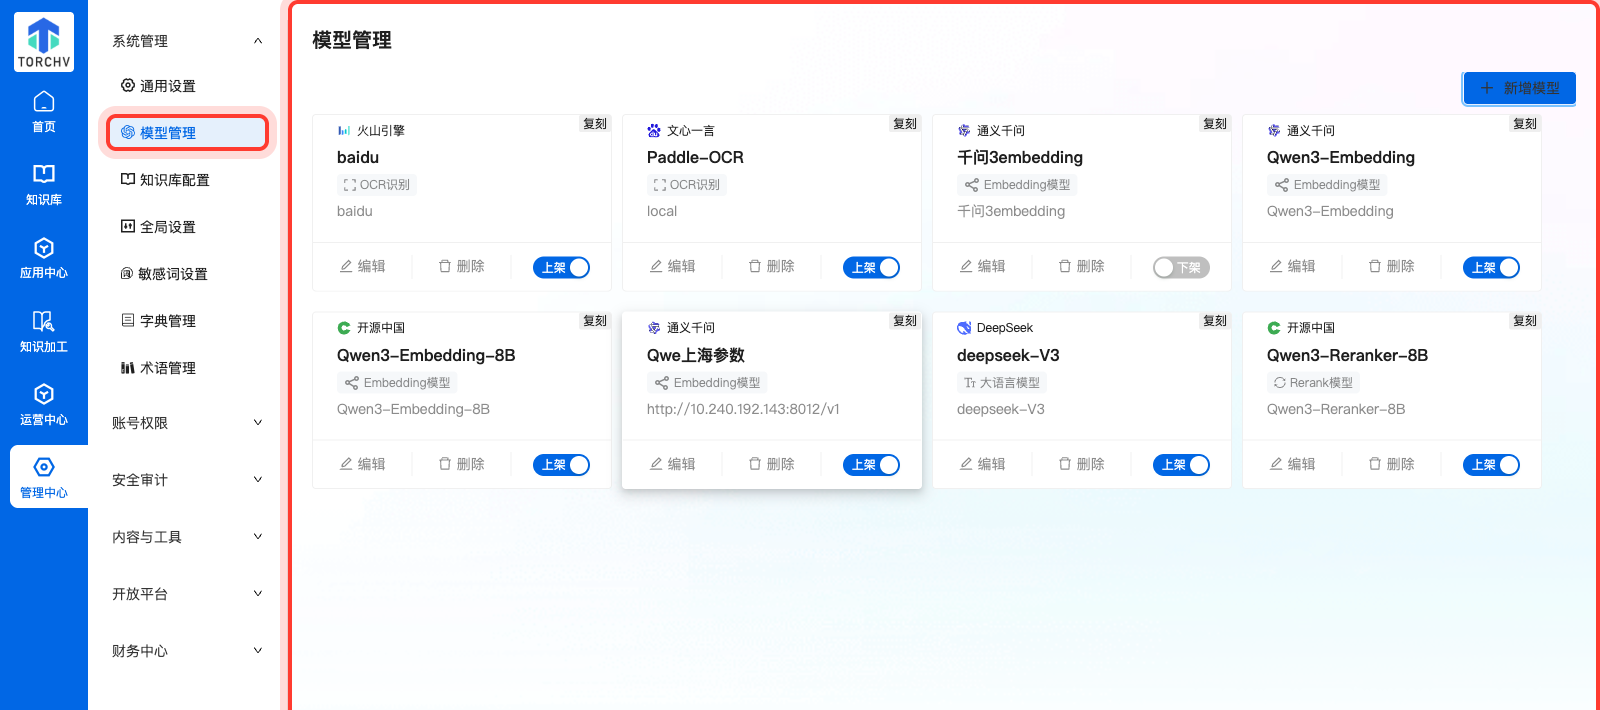The height and width of the screenshot is (710, 1600).
Task: Open 字典管理 menu item
Action: (186, 321)
